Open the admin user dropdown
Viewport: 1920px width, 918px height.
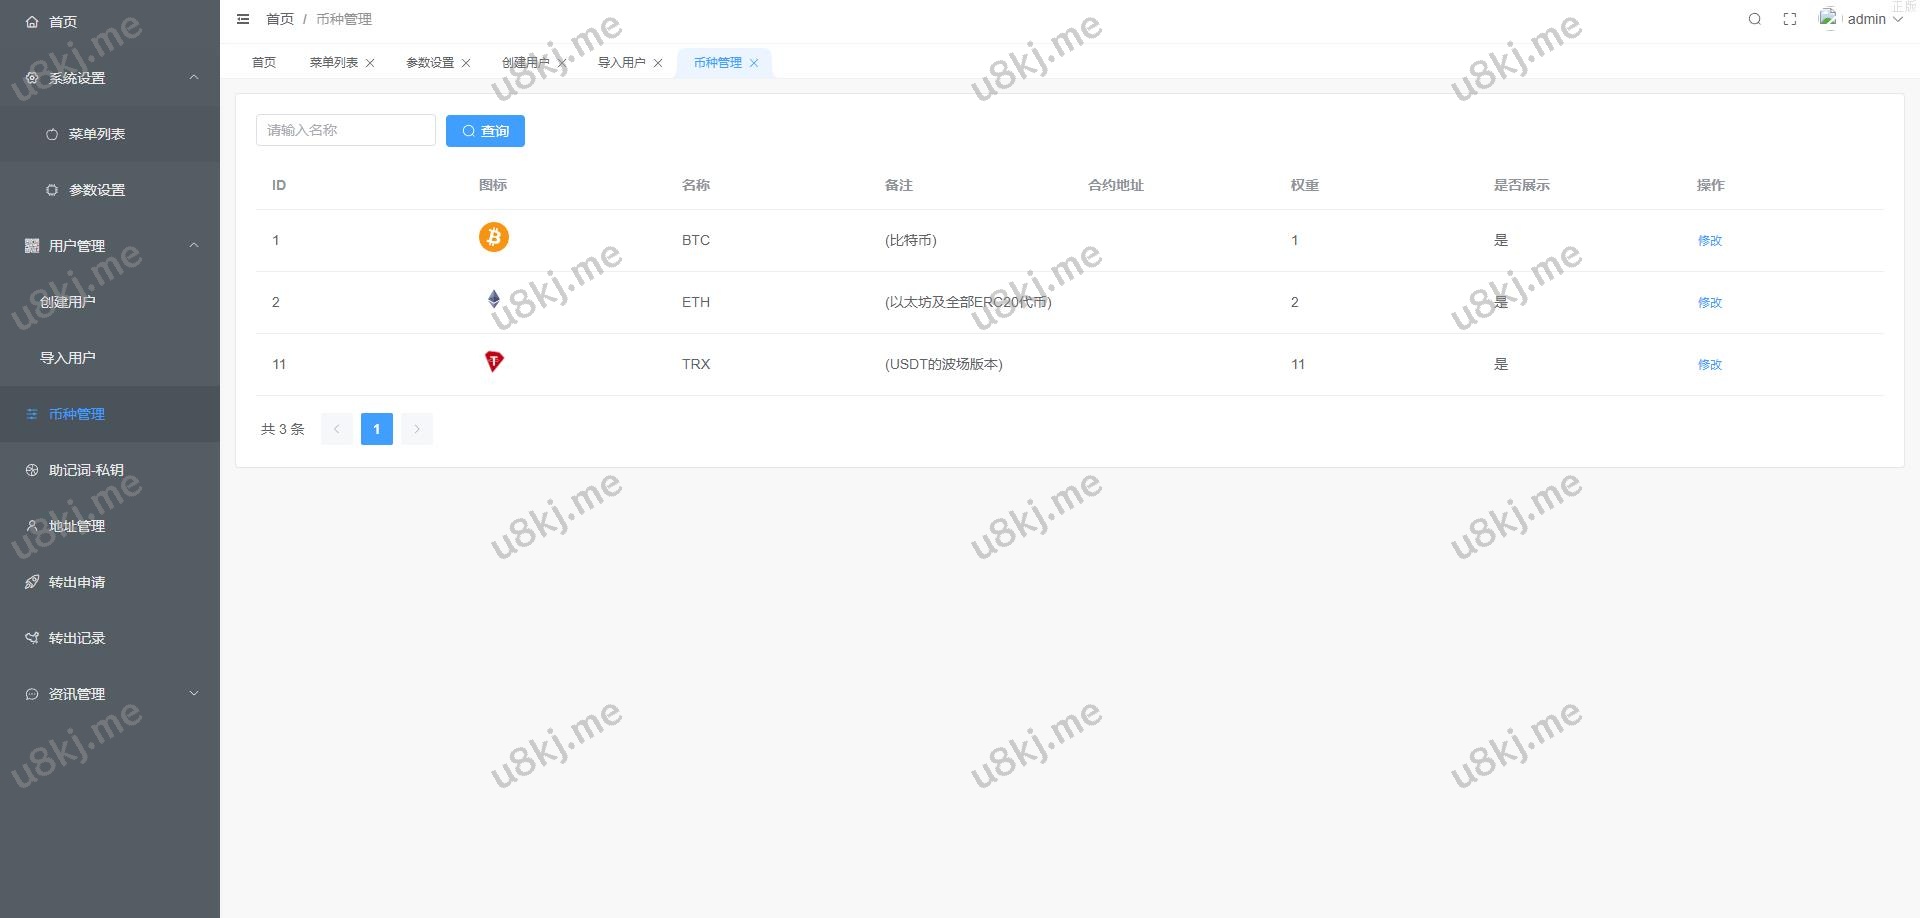1868,19
